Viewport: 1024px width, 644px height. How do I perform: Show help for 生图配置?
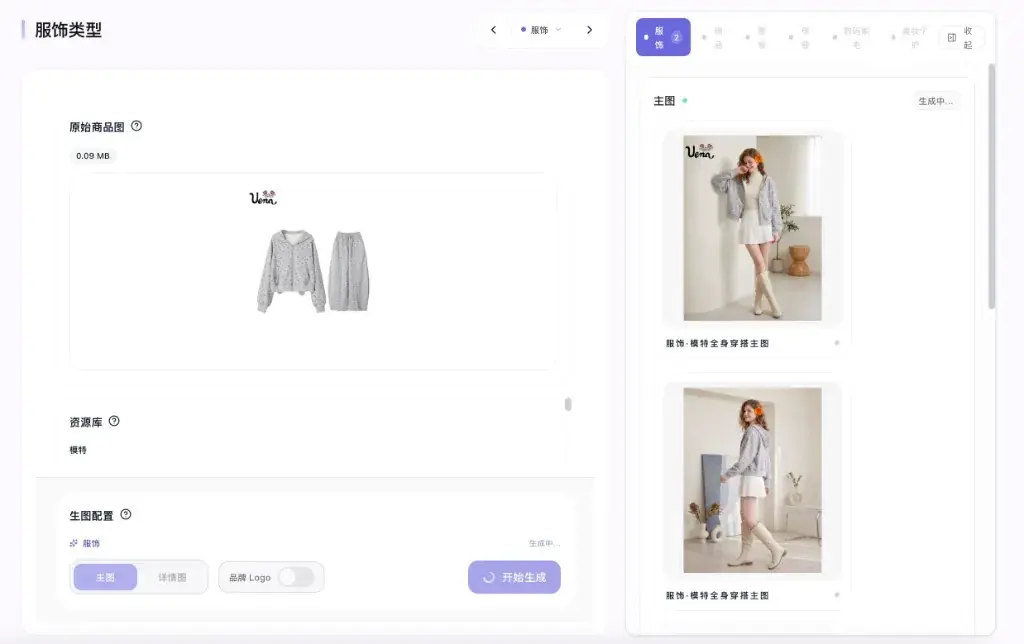(x=126, y=515)
